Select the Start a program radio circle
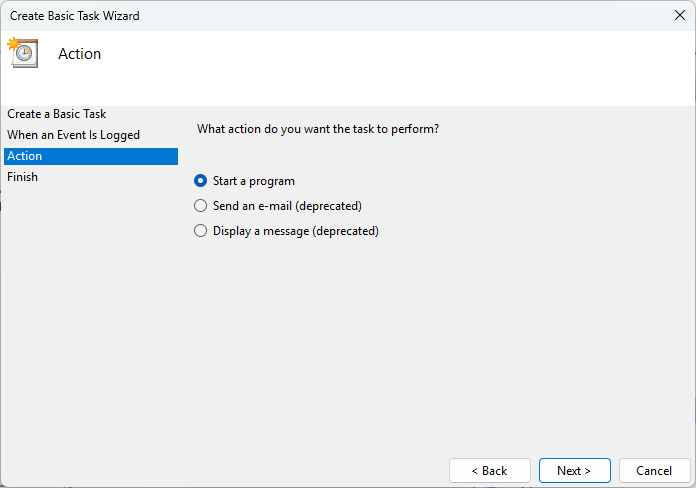Viewport: 696px width, 488px height. [x=200, y=181]
